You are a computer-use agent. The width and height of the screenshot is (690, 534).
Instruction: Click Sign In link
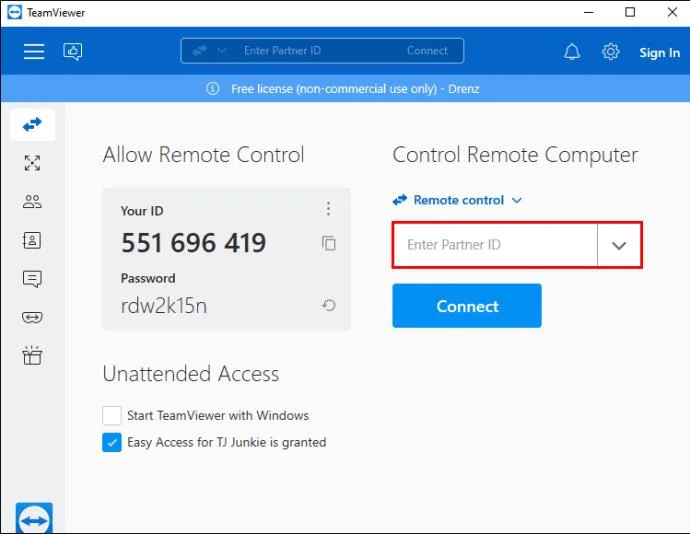click(659, 52)
